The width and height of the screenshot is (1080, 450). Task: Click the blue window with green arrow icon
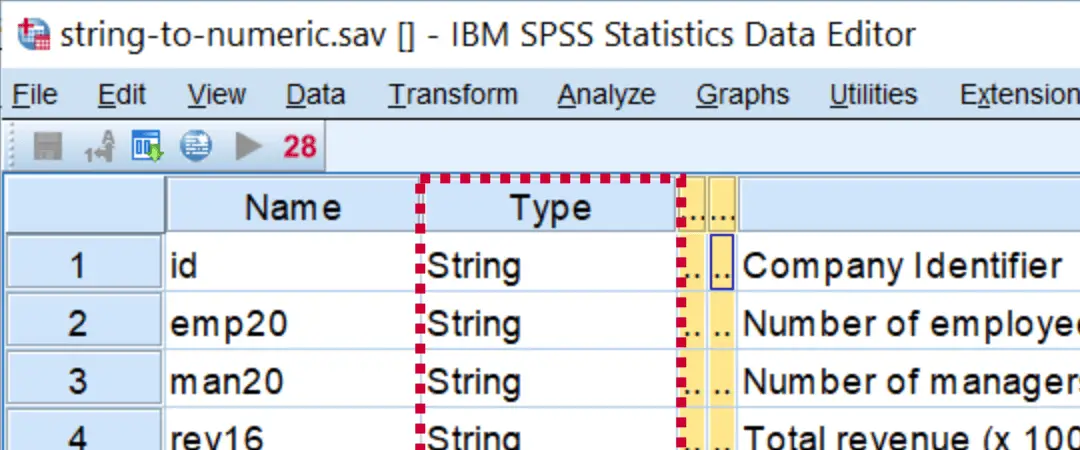pos(147,147)
